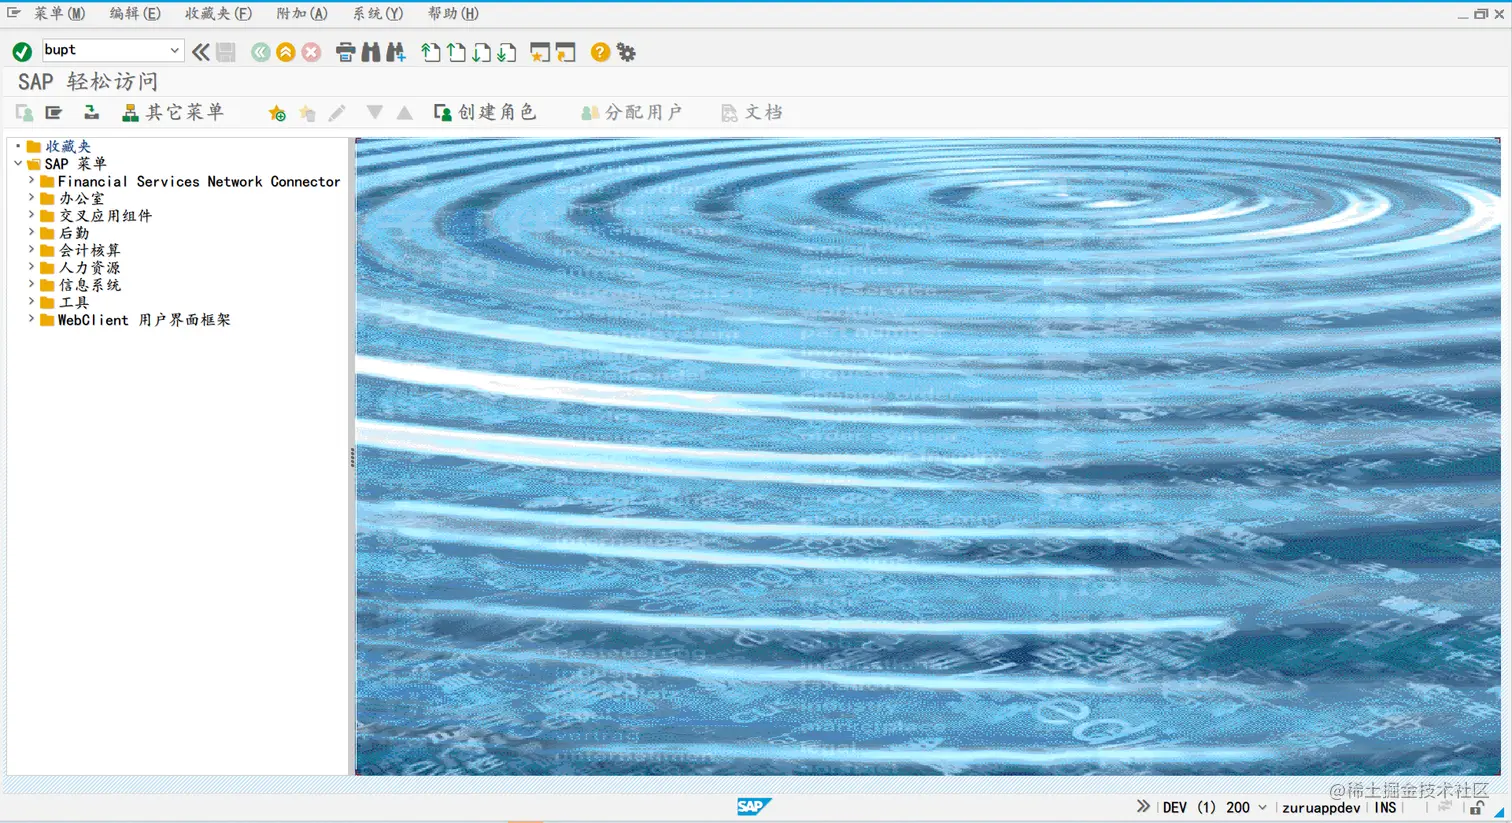Image resolution: width=1512 pixels, height=823 pixels.
Task: Open the 收藏夹(F) menu
Action: [x=218, y=13]
